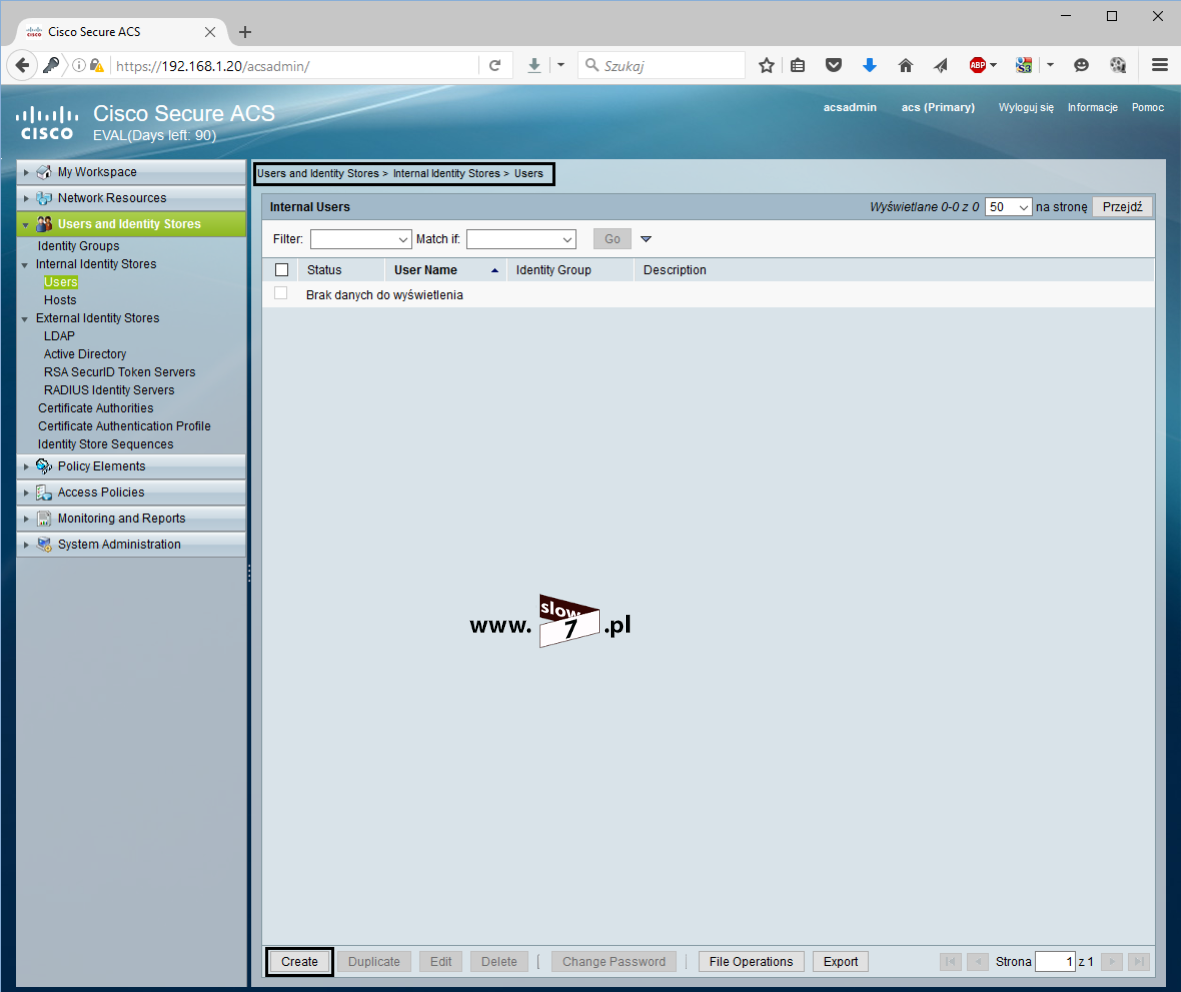The image size is (1181, 992).
Task: Open Active Directory in the sidebar
Action: 85,354
